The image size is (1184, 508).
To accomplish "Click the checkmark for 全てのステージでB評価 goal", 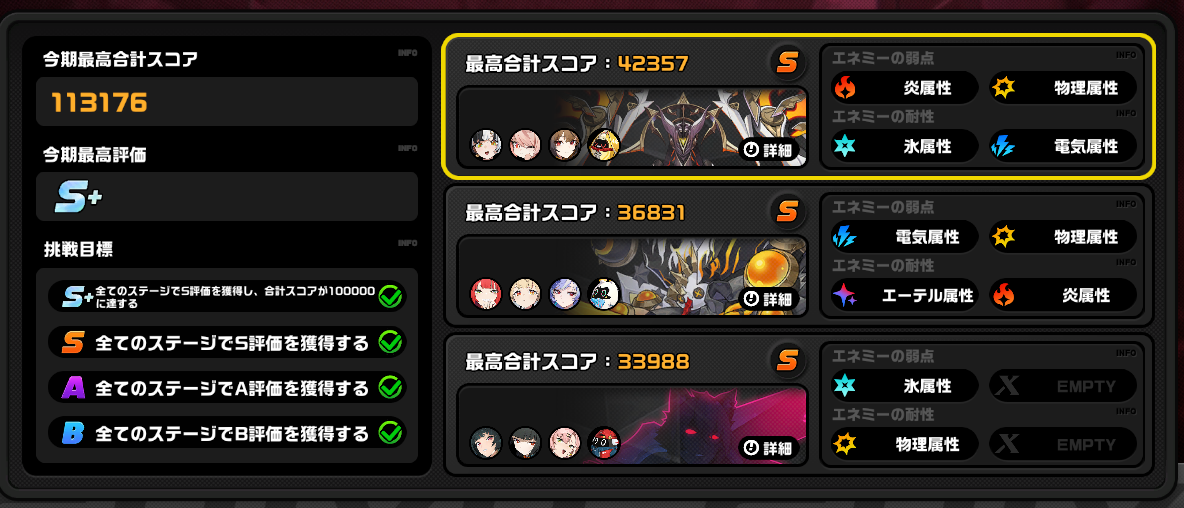I will 390,433.
